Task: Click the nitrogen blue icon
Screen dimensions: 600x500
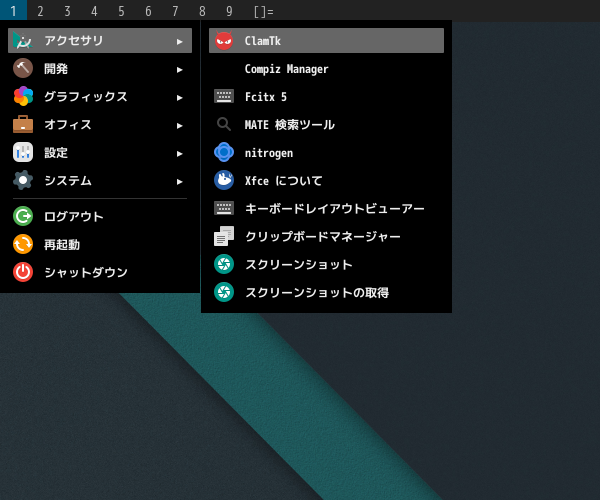Action: click(x=224, y=152)
